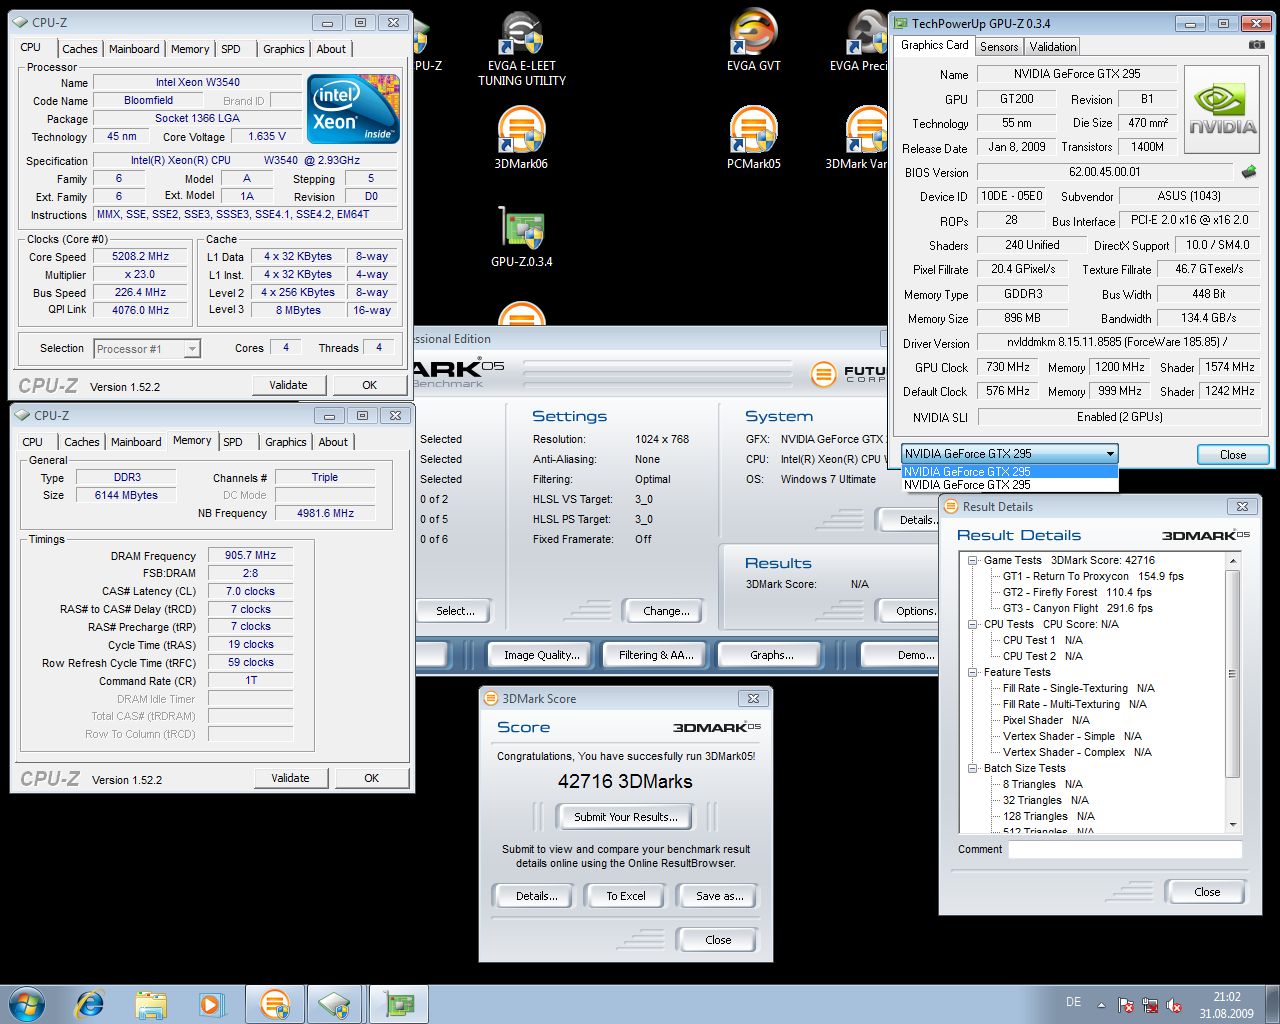The image size is (1280, 1024).
Task: Select the 3DMark Vantage desktop shortcut
Action: click(857, 138)
